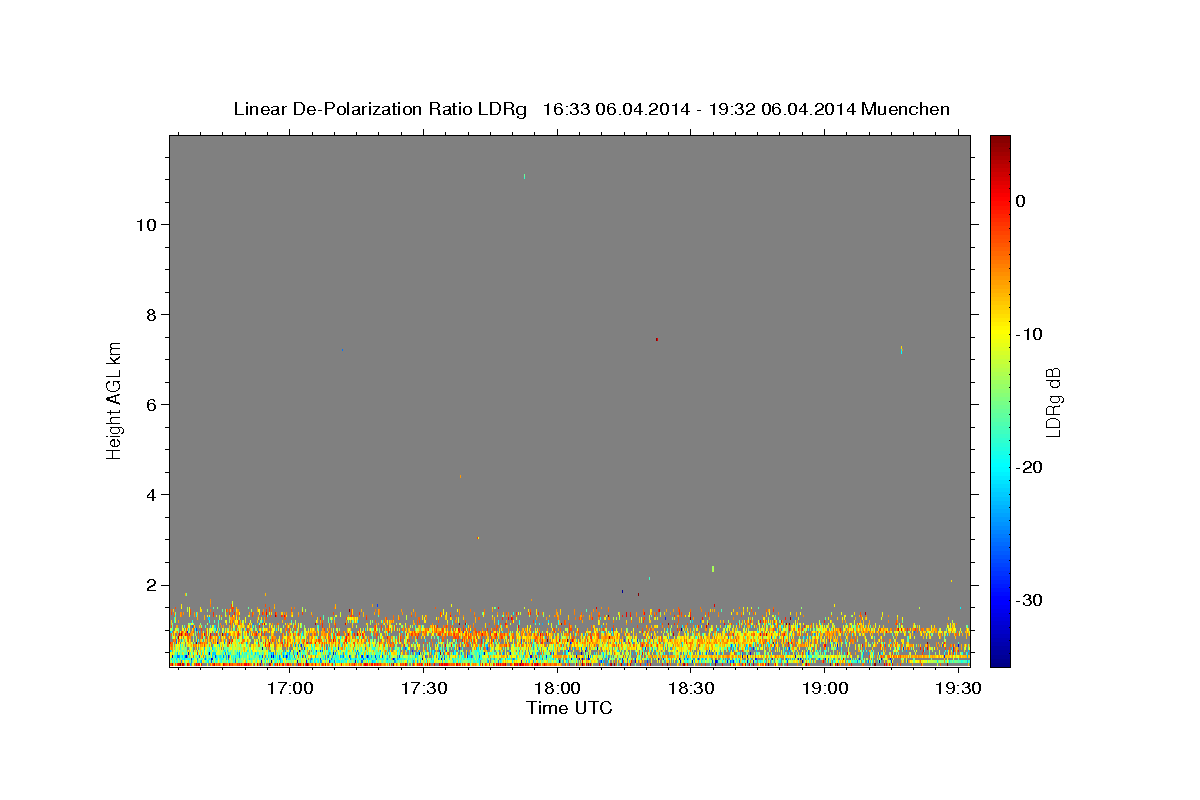Click the plot title Linear De-Polarization Ratio LDRg
The height and width of the screenshot is (800, 1200).
coord(379,109)
